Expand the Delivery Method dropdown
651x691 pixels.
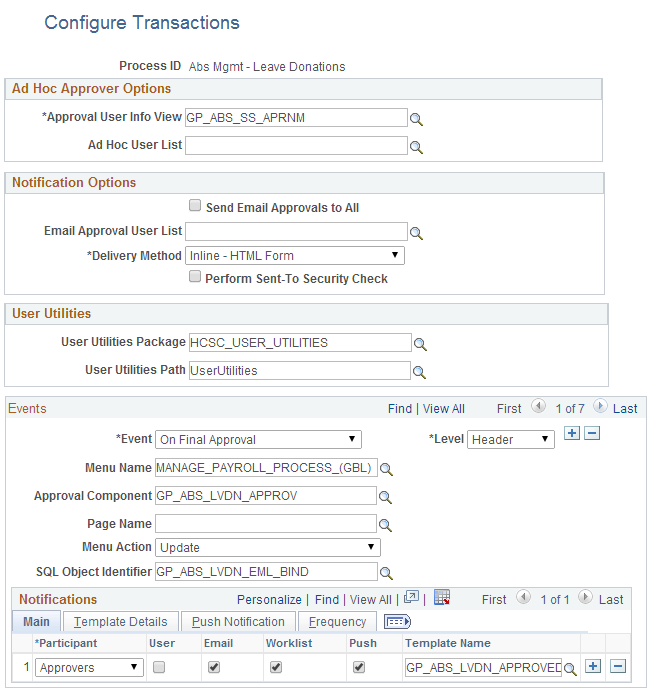point(295,256)
